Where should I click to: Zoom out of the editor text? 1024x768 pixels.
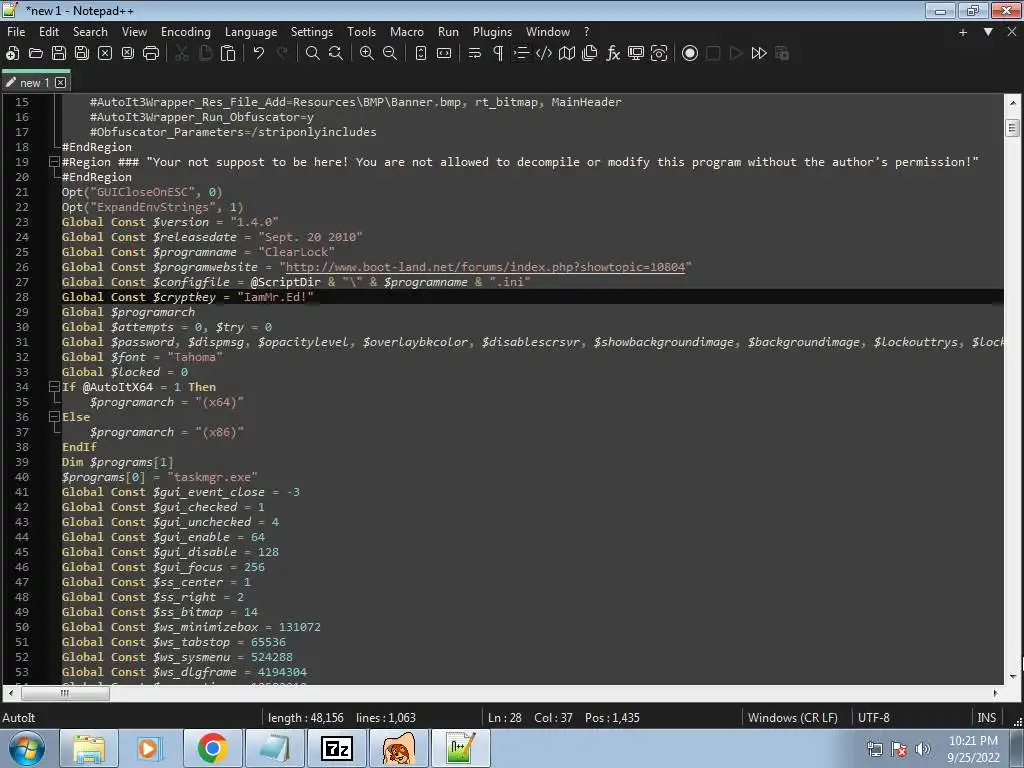click(390, 54)
